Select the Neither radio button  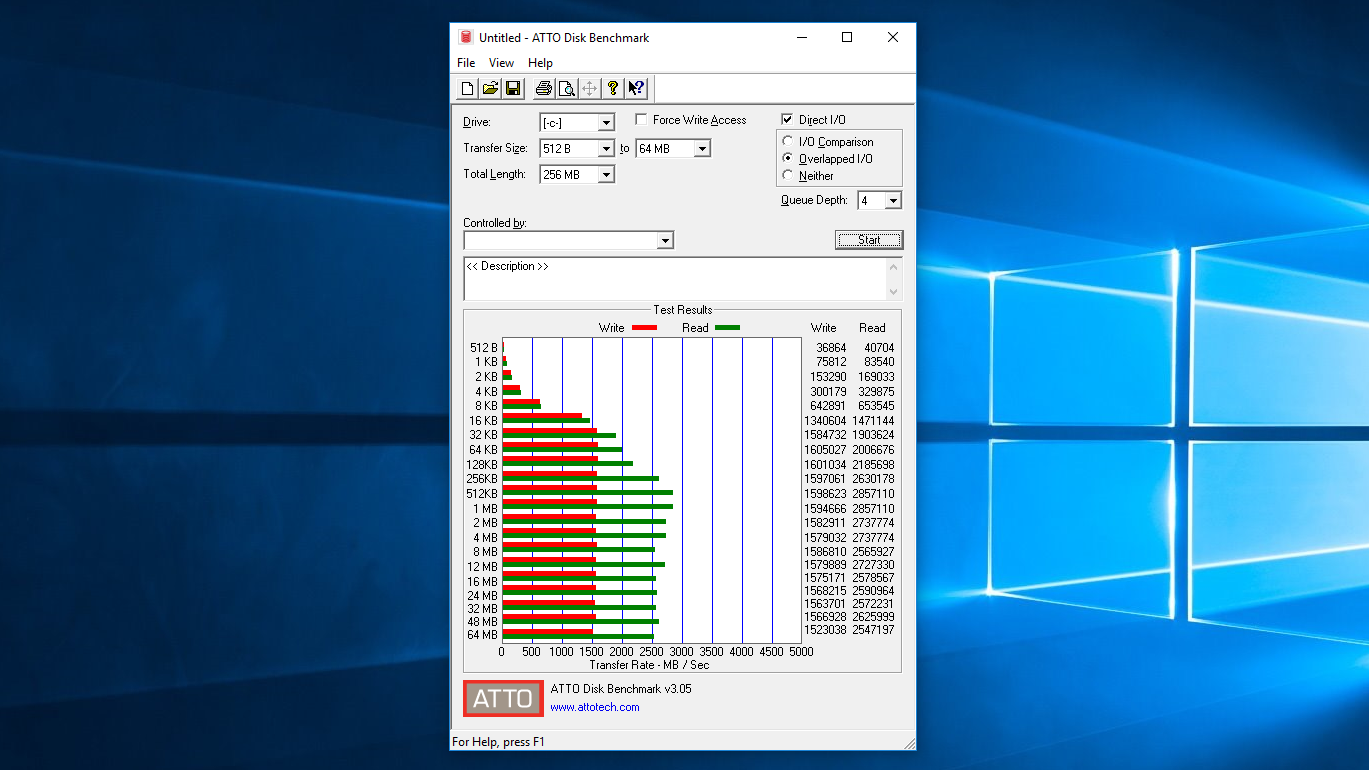tap(788, 176)
